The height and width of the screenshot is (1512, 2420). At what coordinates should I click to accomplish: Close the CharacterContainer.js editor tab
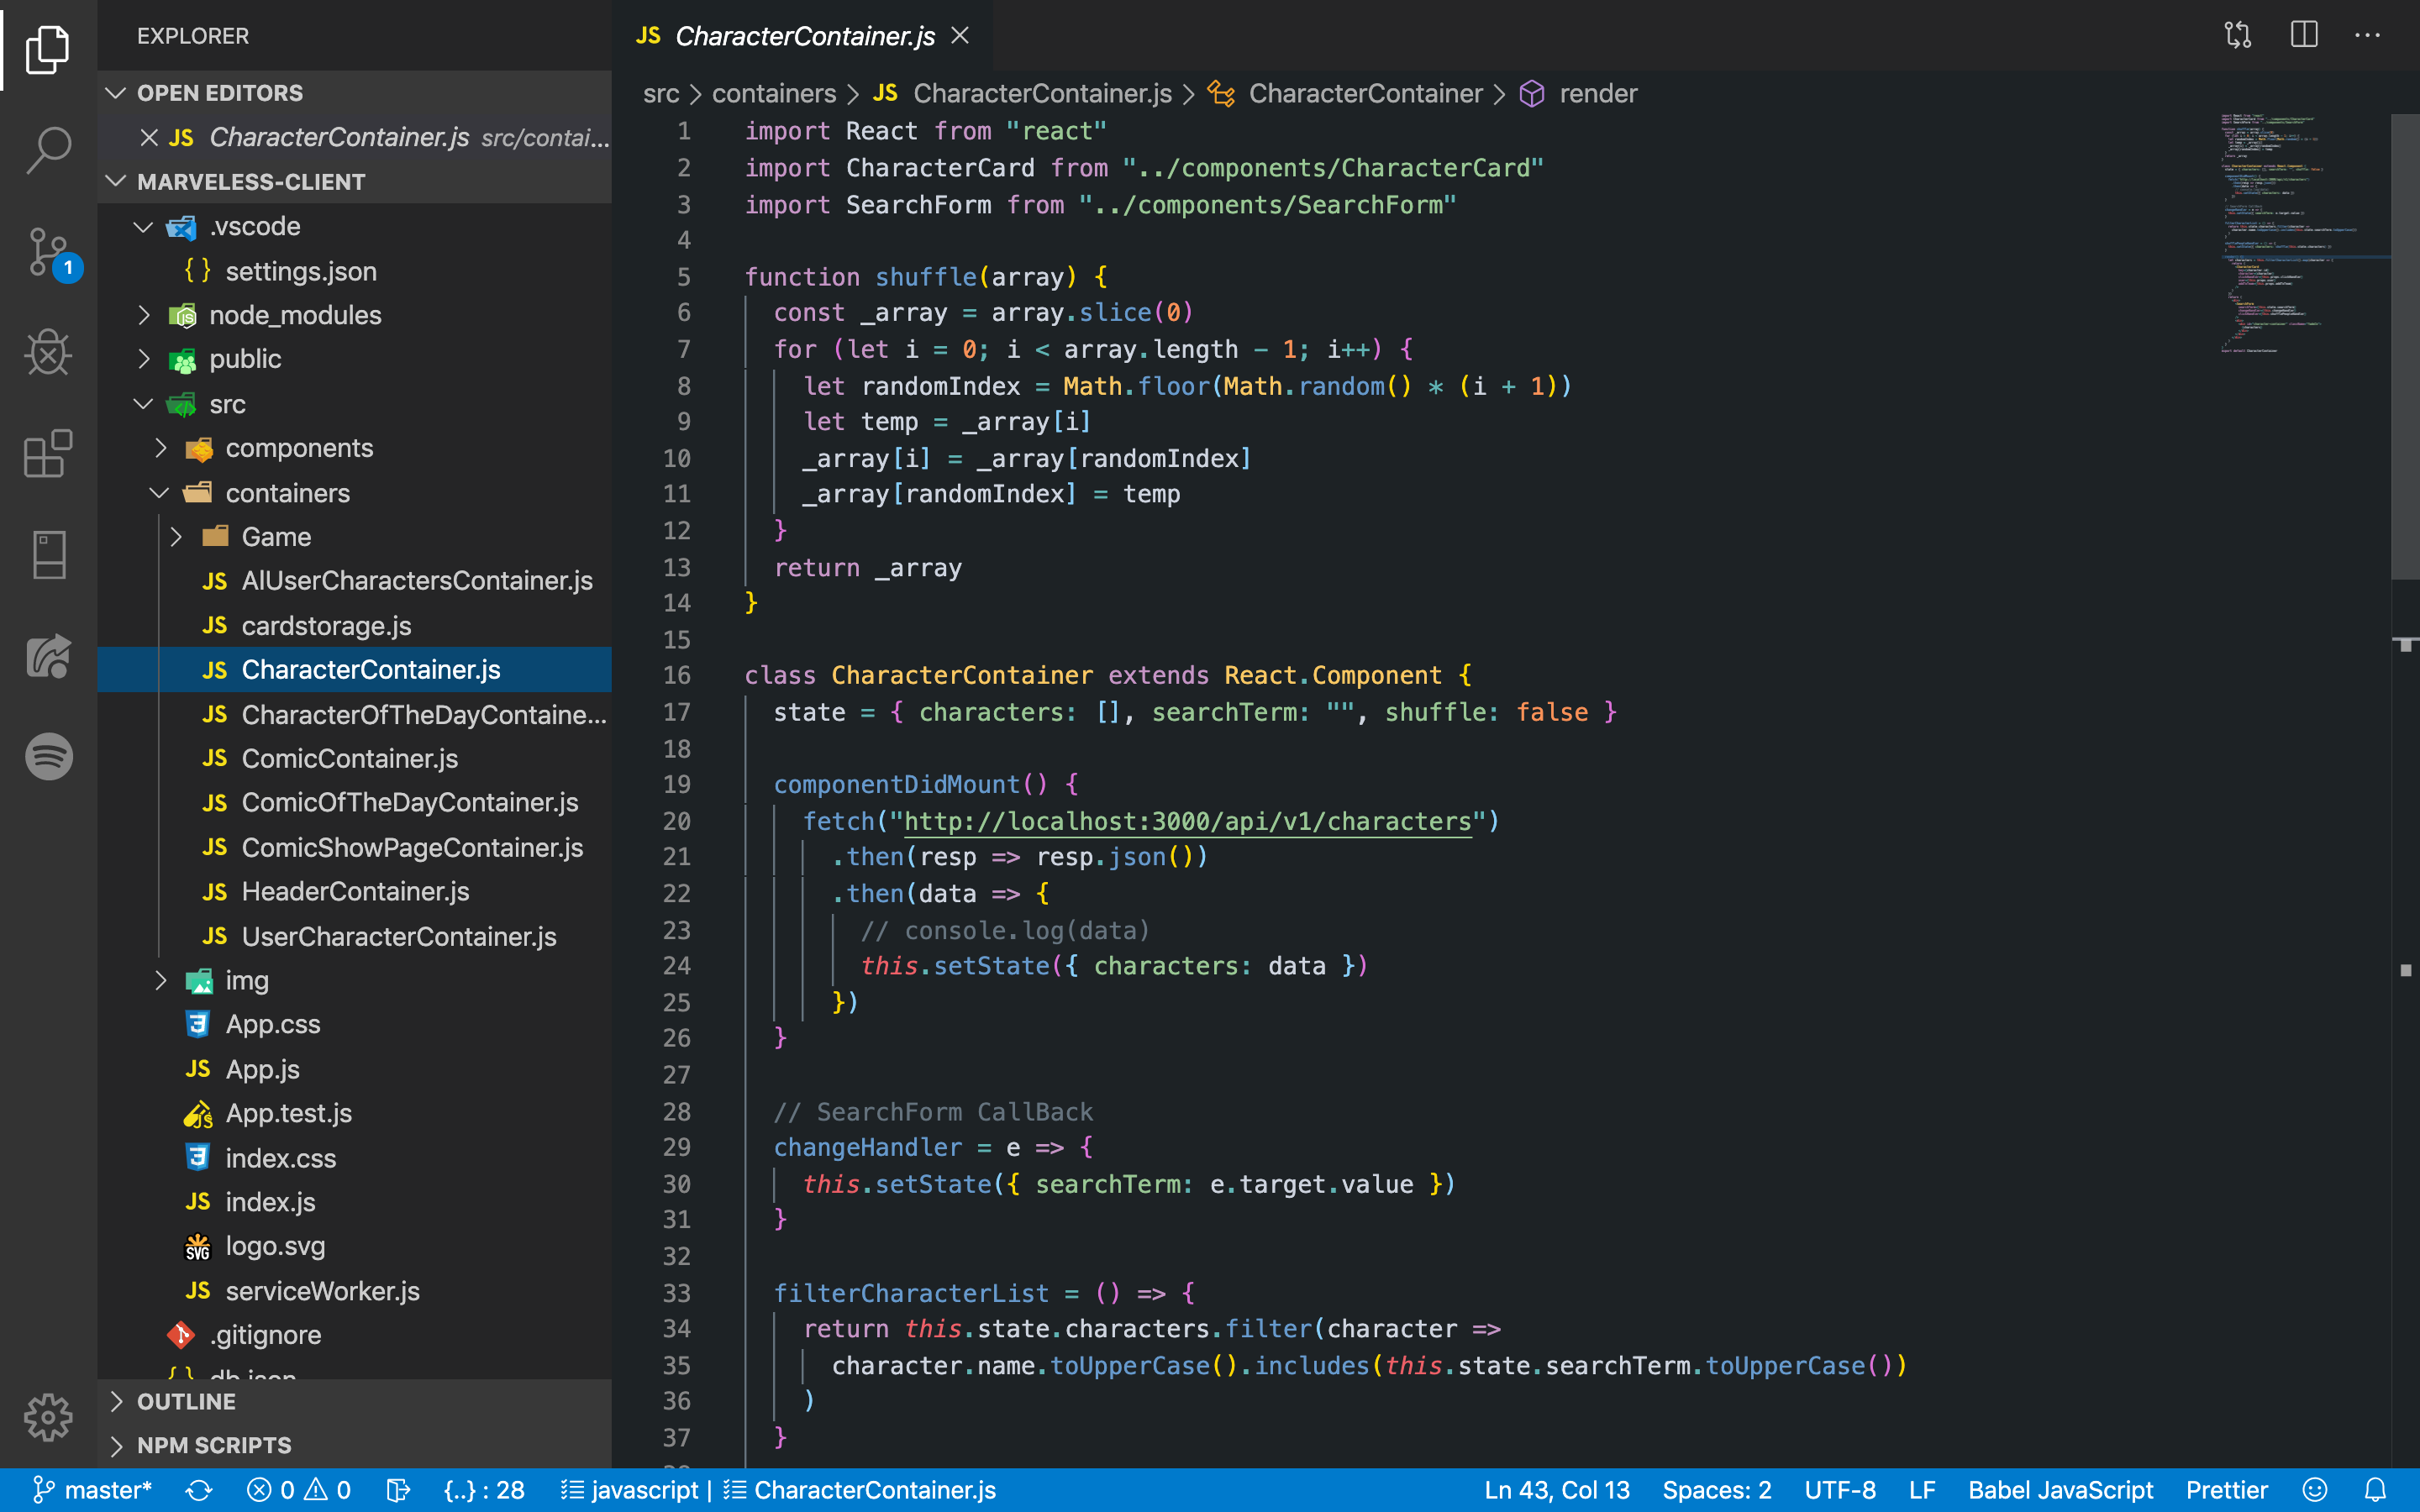[960, 36]
